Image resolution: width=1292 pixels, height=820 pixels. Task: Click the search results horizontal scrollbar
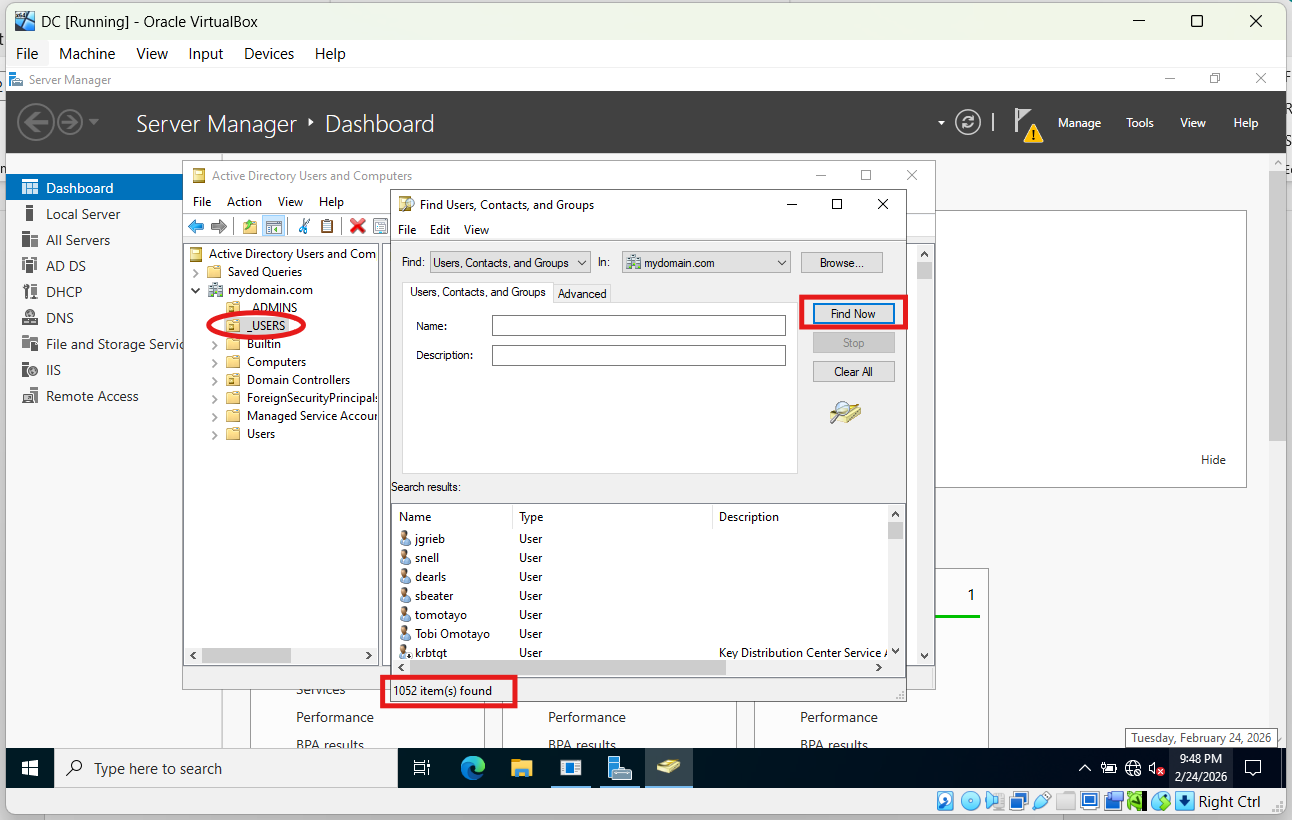pyautogui.click(x=640, y=667)
